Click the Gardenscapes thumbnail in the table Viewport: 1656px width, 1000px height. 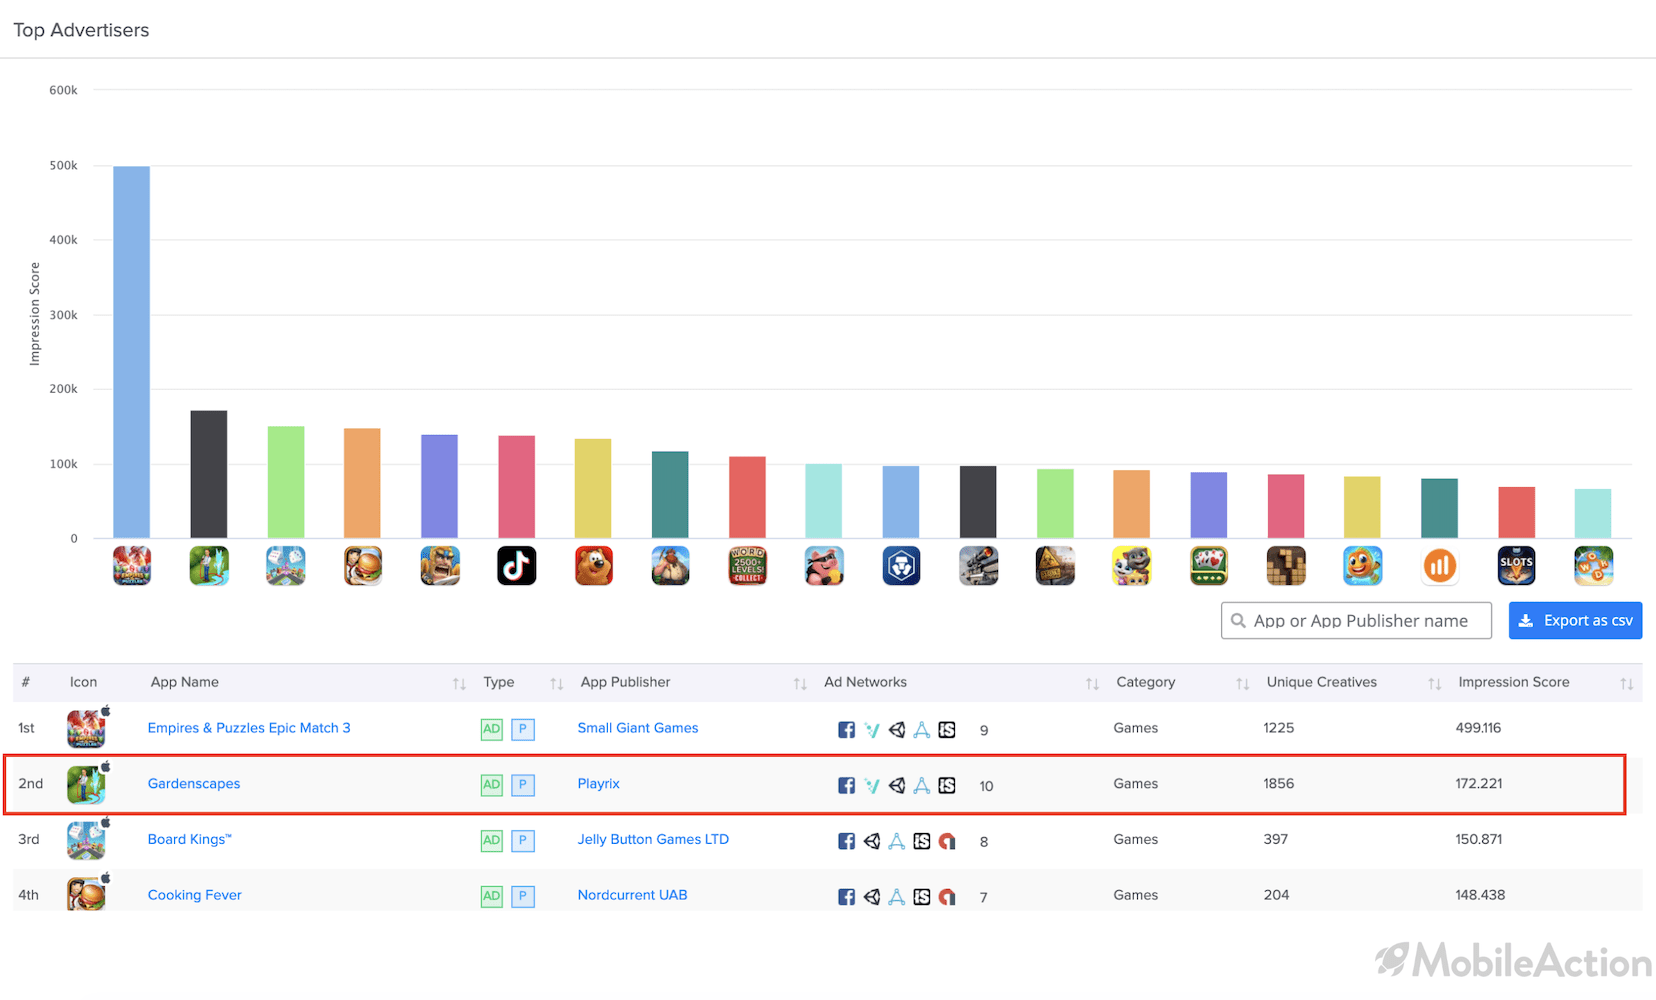coord(86,785)
